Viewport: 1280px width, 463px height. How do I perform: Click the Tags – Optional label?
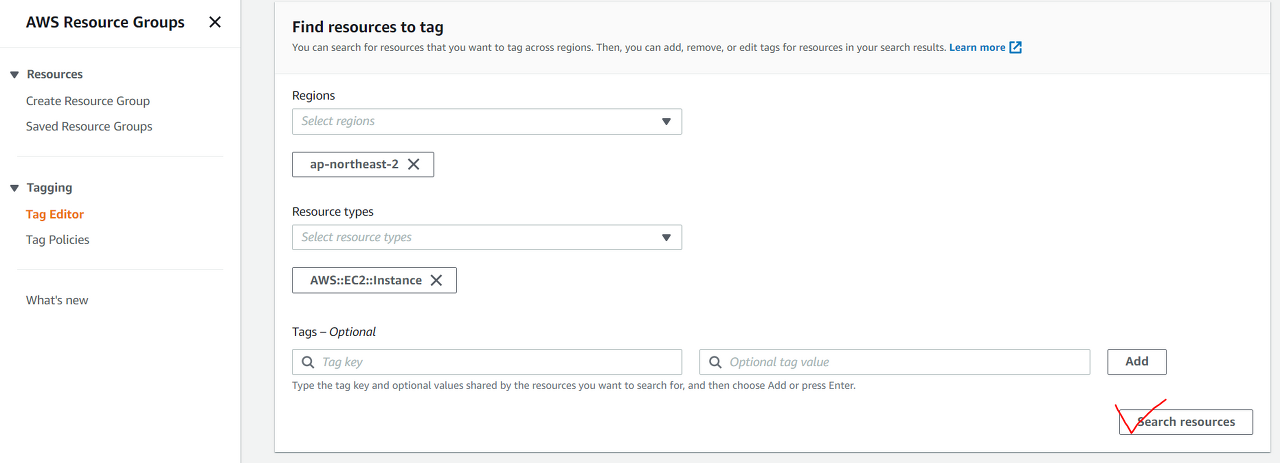[x=334, y=331]
